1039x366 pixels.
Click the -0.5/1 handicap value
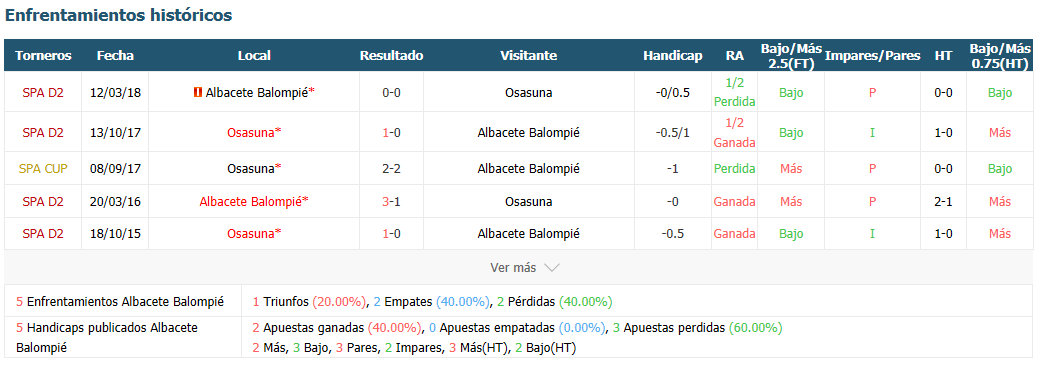click(x=673, y=133)
